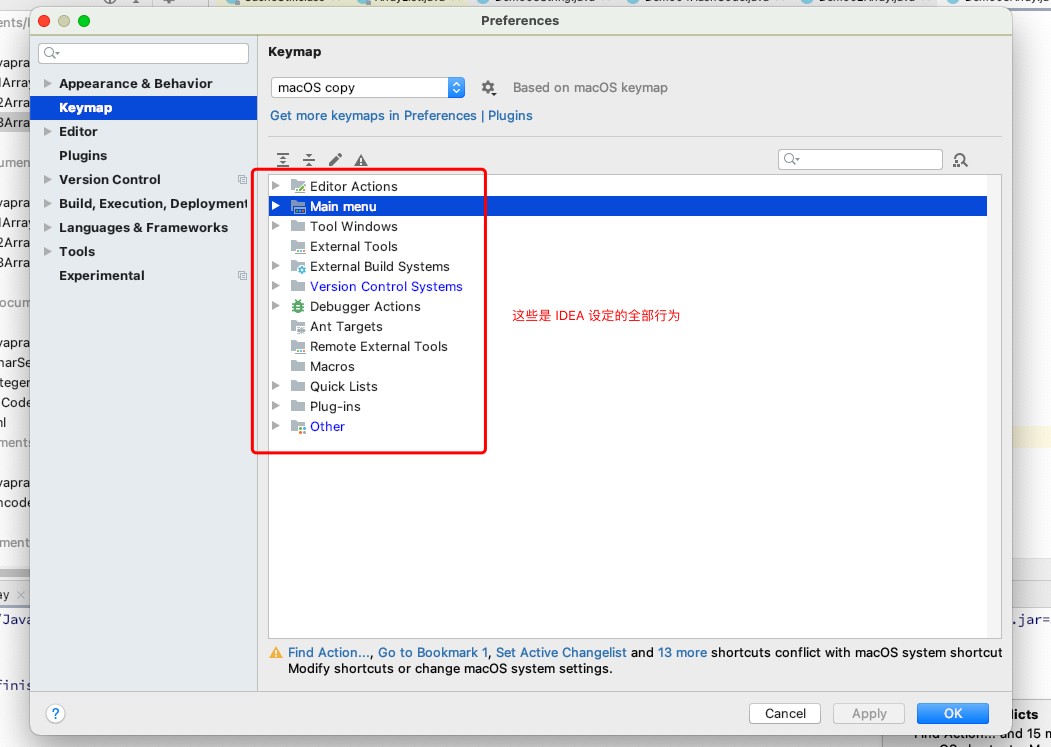Click the OK button

952,713
